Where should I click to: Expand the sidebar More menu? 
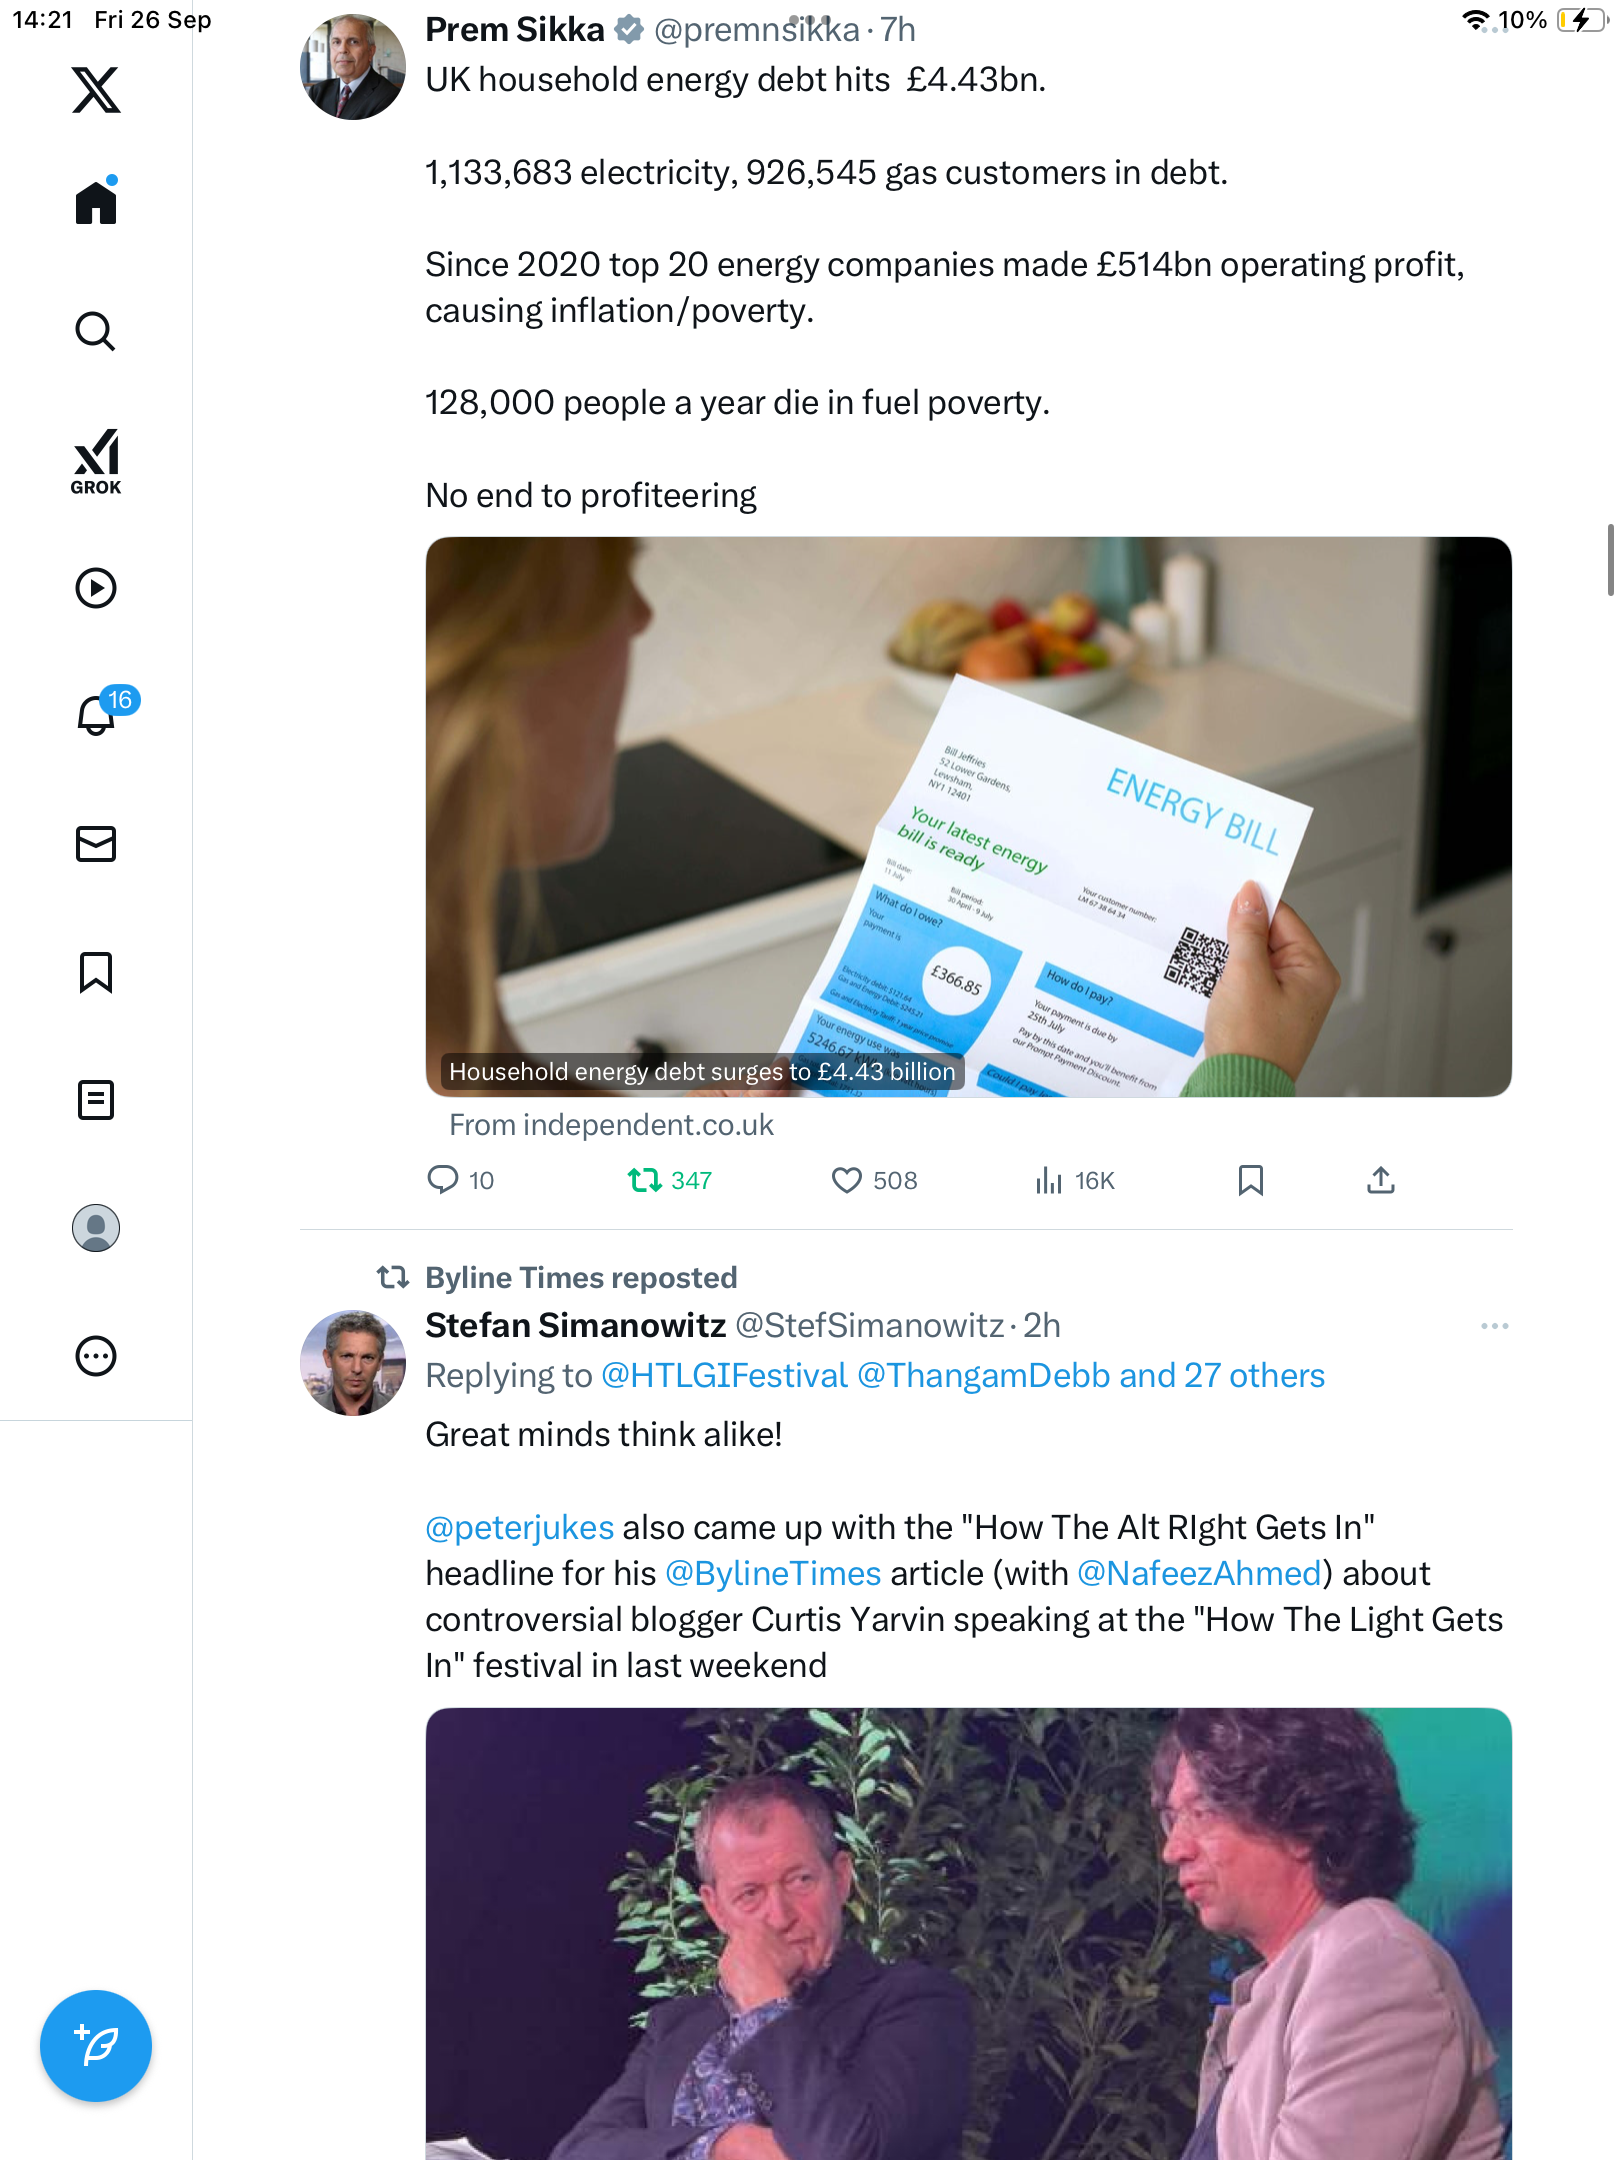coord(96,1356)
